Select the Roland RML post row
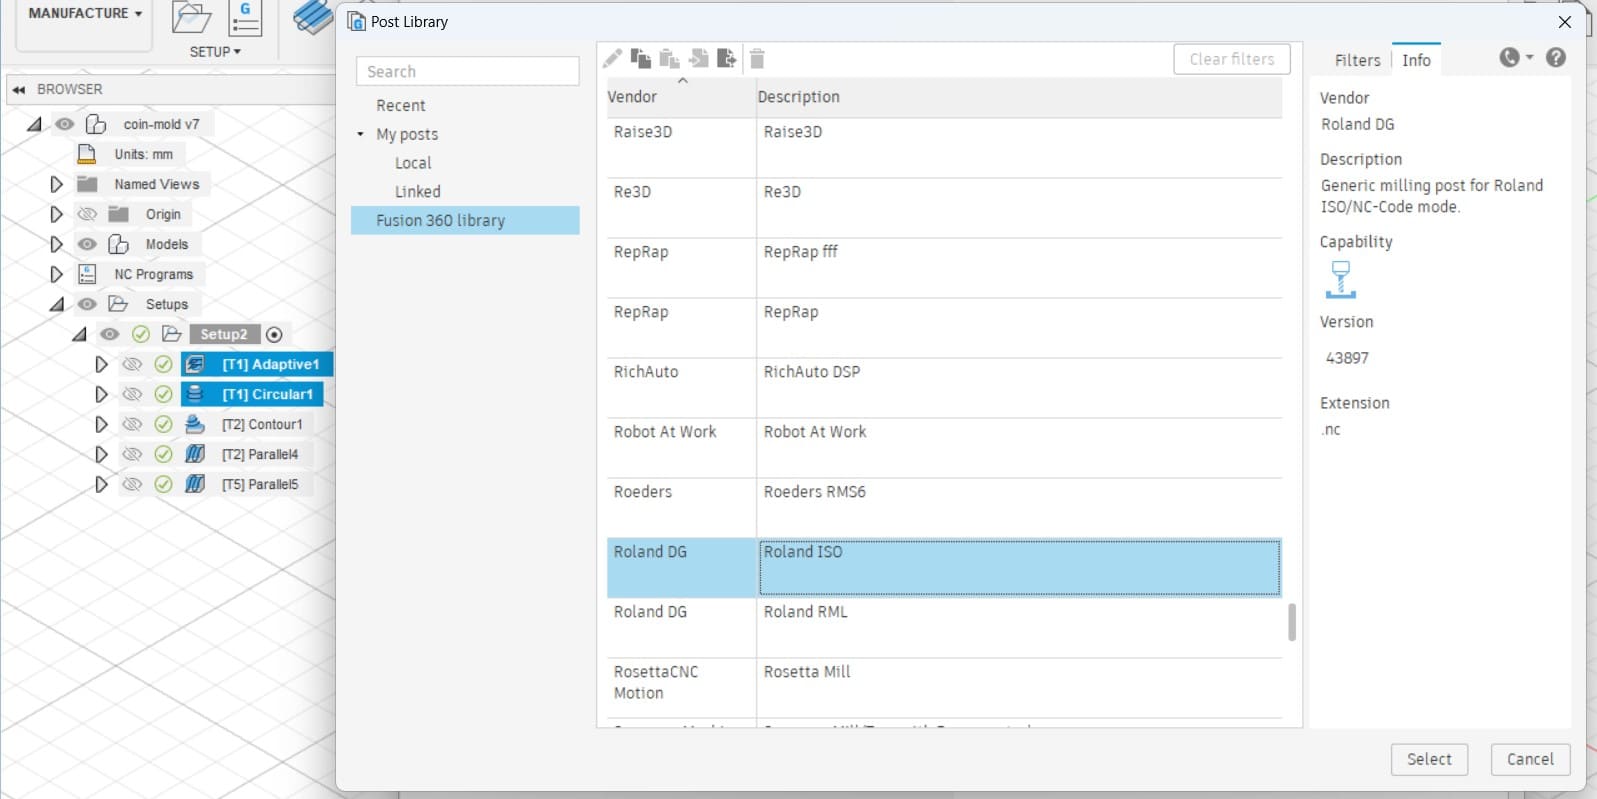This screenshot has height=799, width=1597. coord(944,628)
